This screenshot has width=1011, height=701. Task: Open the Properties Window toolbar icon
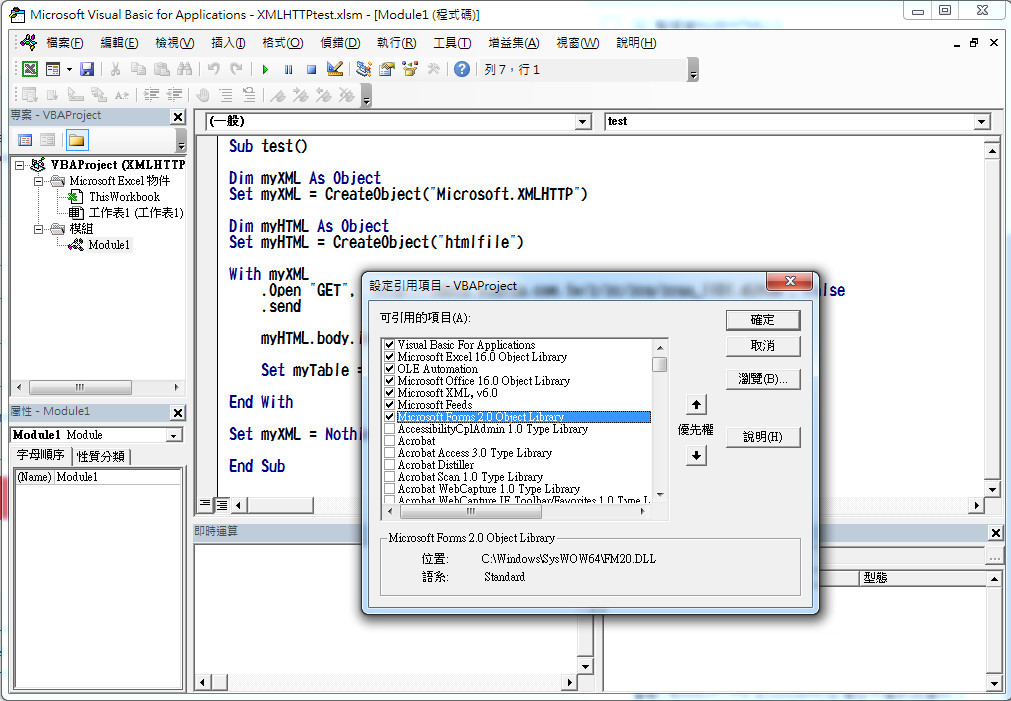click(387, 69)
